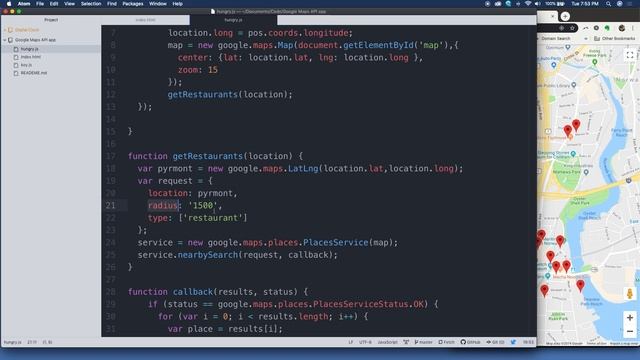Open the GitHub panel from status bar
Screen dimensions: 640x360
click(x=470, y=342)
